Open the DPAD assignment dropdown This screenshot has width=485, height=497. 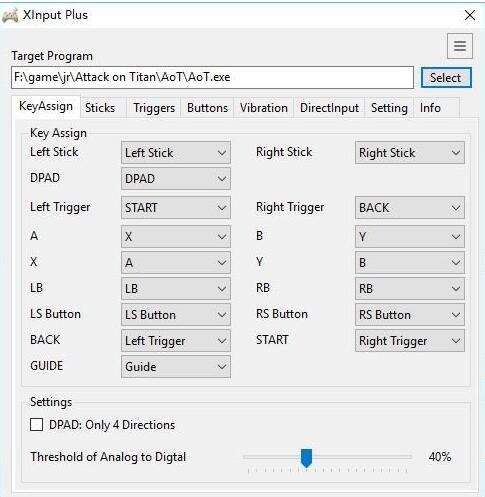click(x=176, y=179)
